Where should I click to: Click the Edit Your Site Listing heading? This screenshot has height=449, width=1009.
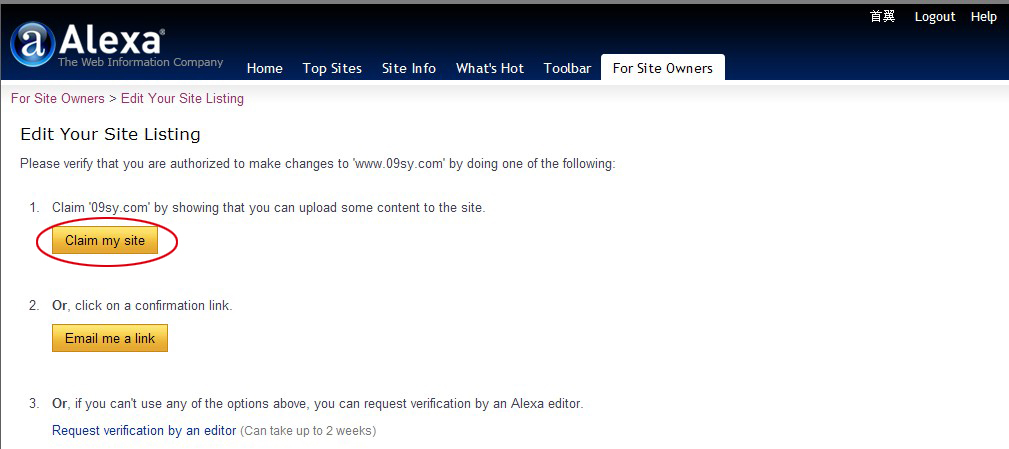pos(111,134)
